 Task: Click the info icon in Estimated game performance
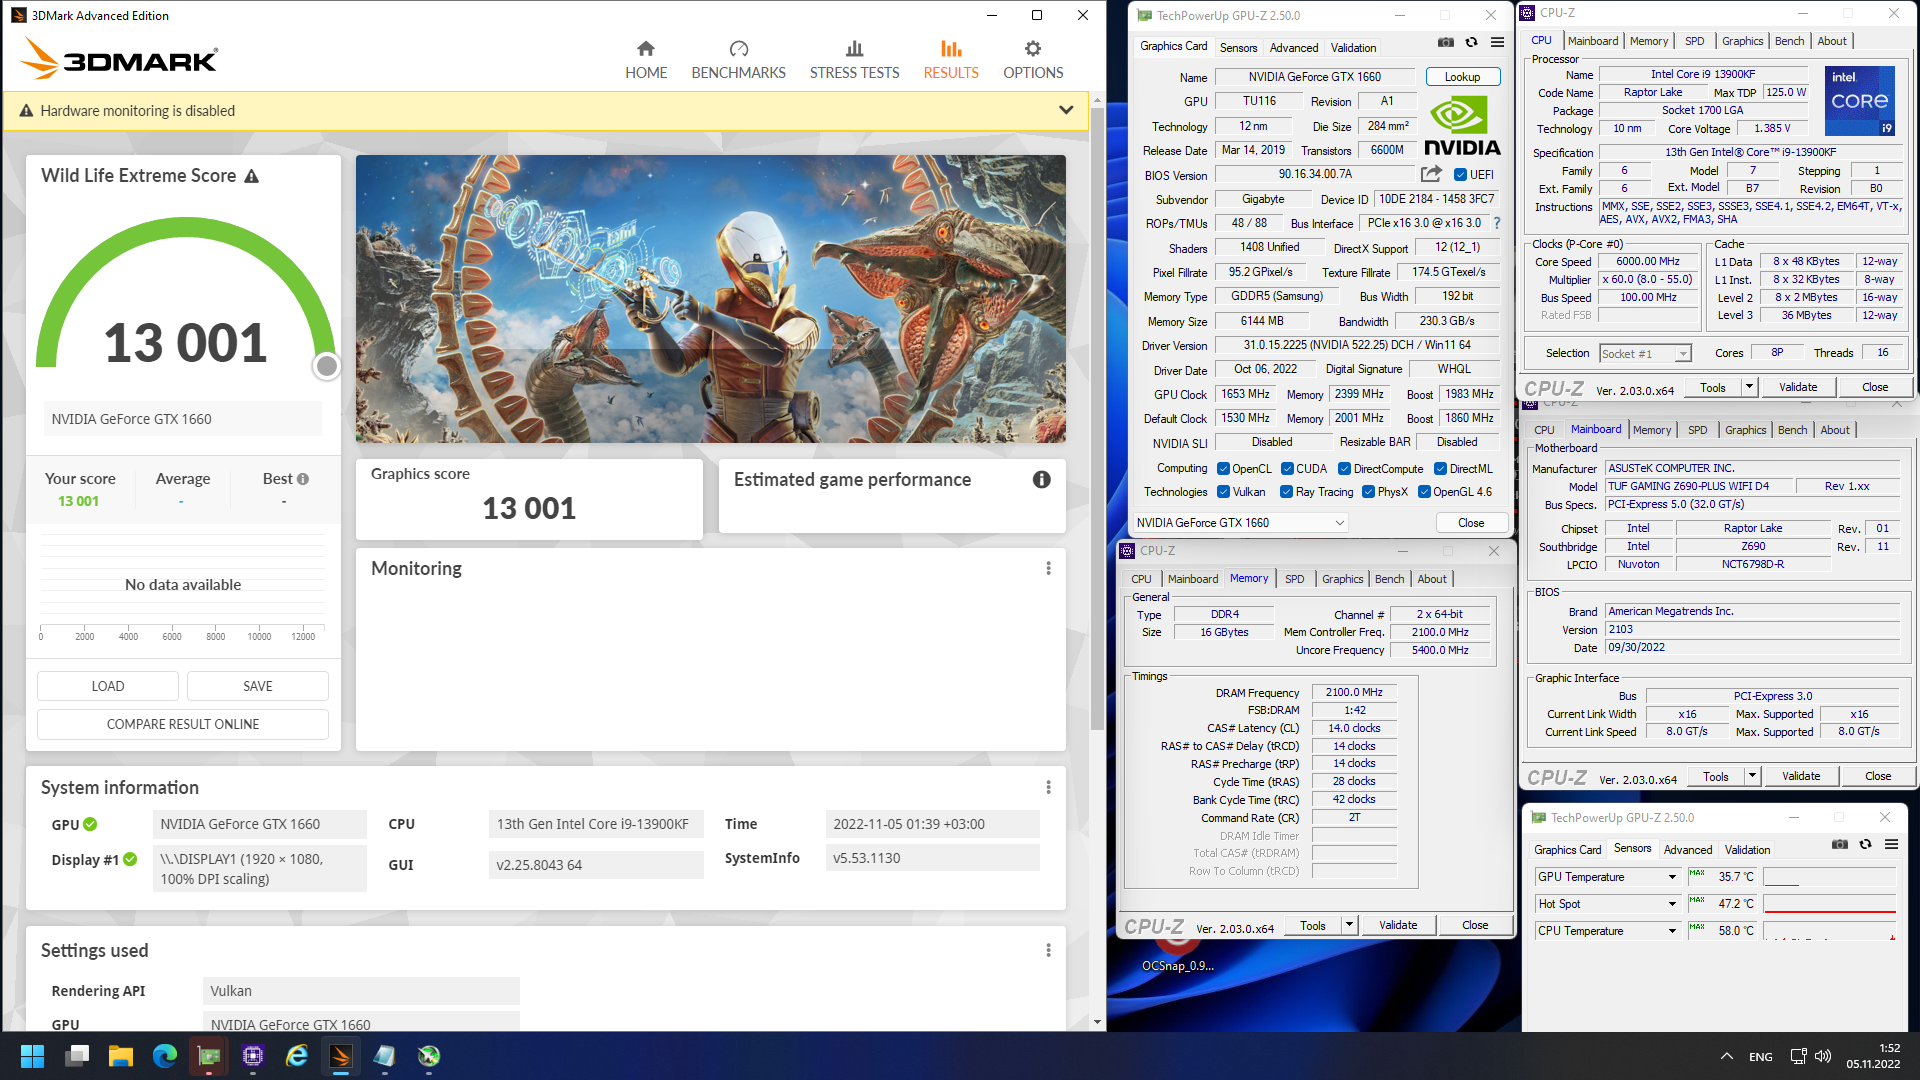click(x=1041, y=480)
